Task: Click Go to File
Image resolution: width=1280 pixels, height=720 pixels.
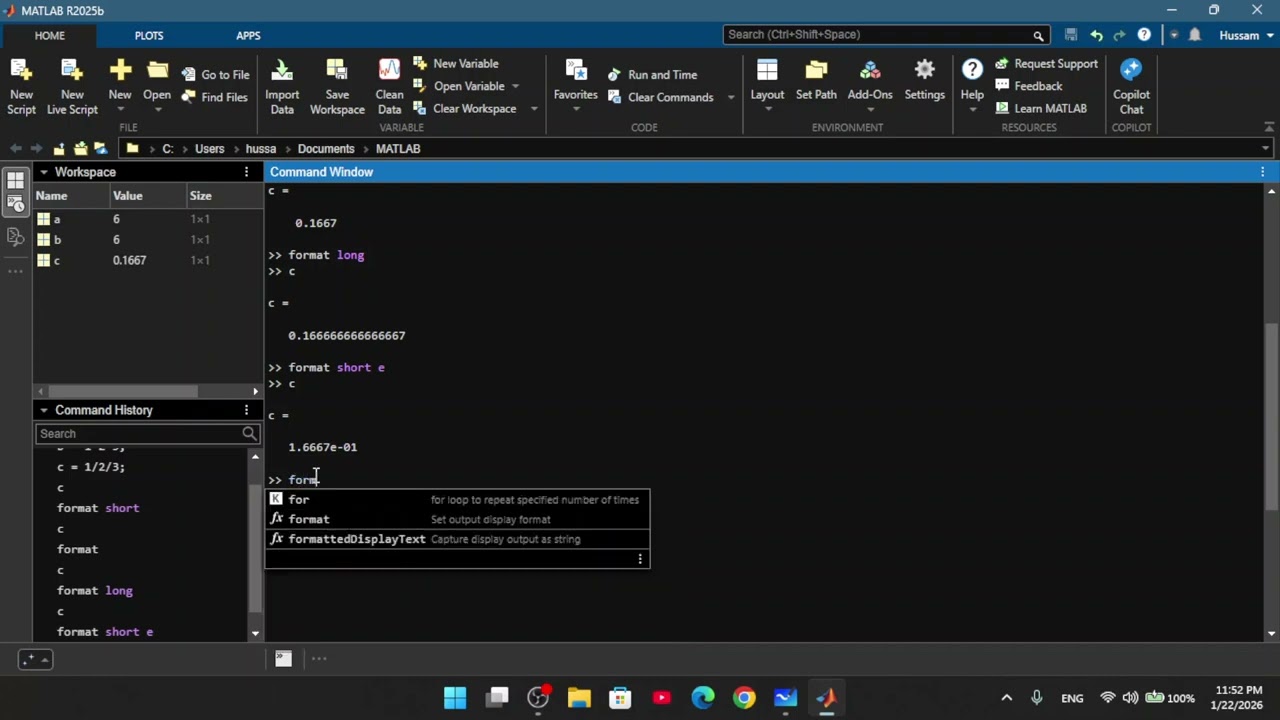Action: (215, 74)
